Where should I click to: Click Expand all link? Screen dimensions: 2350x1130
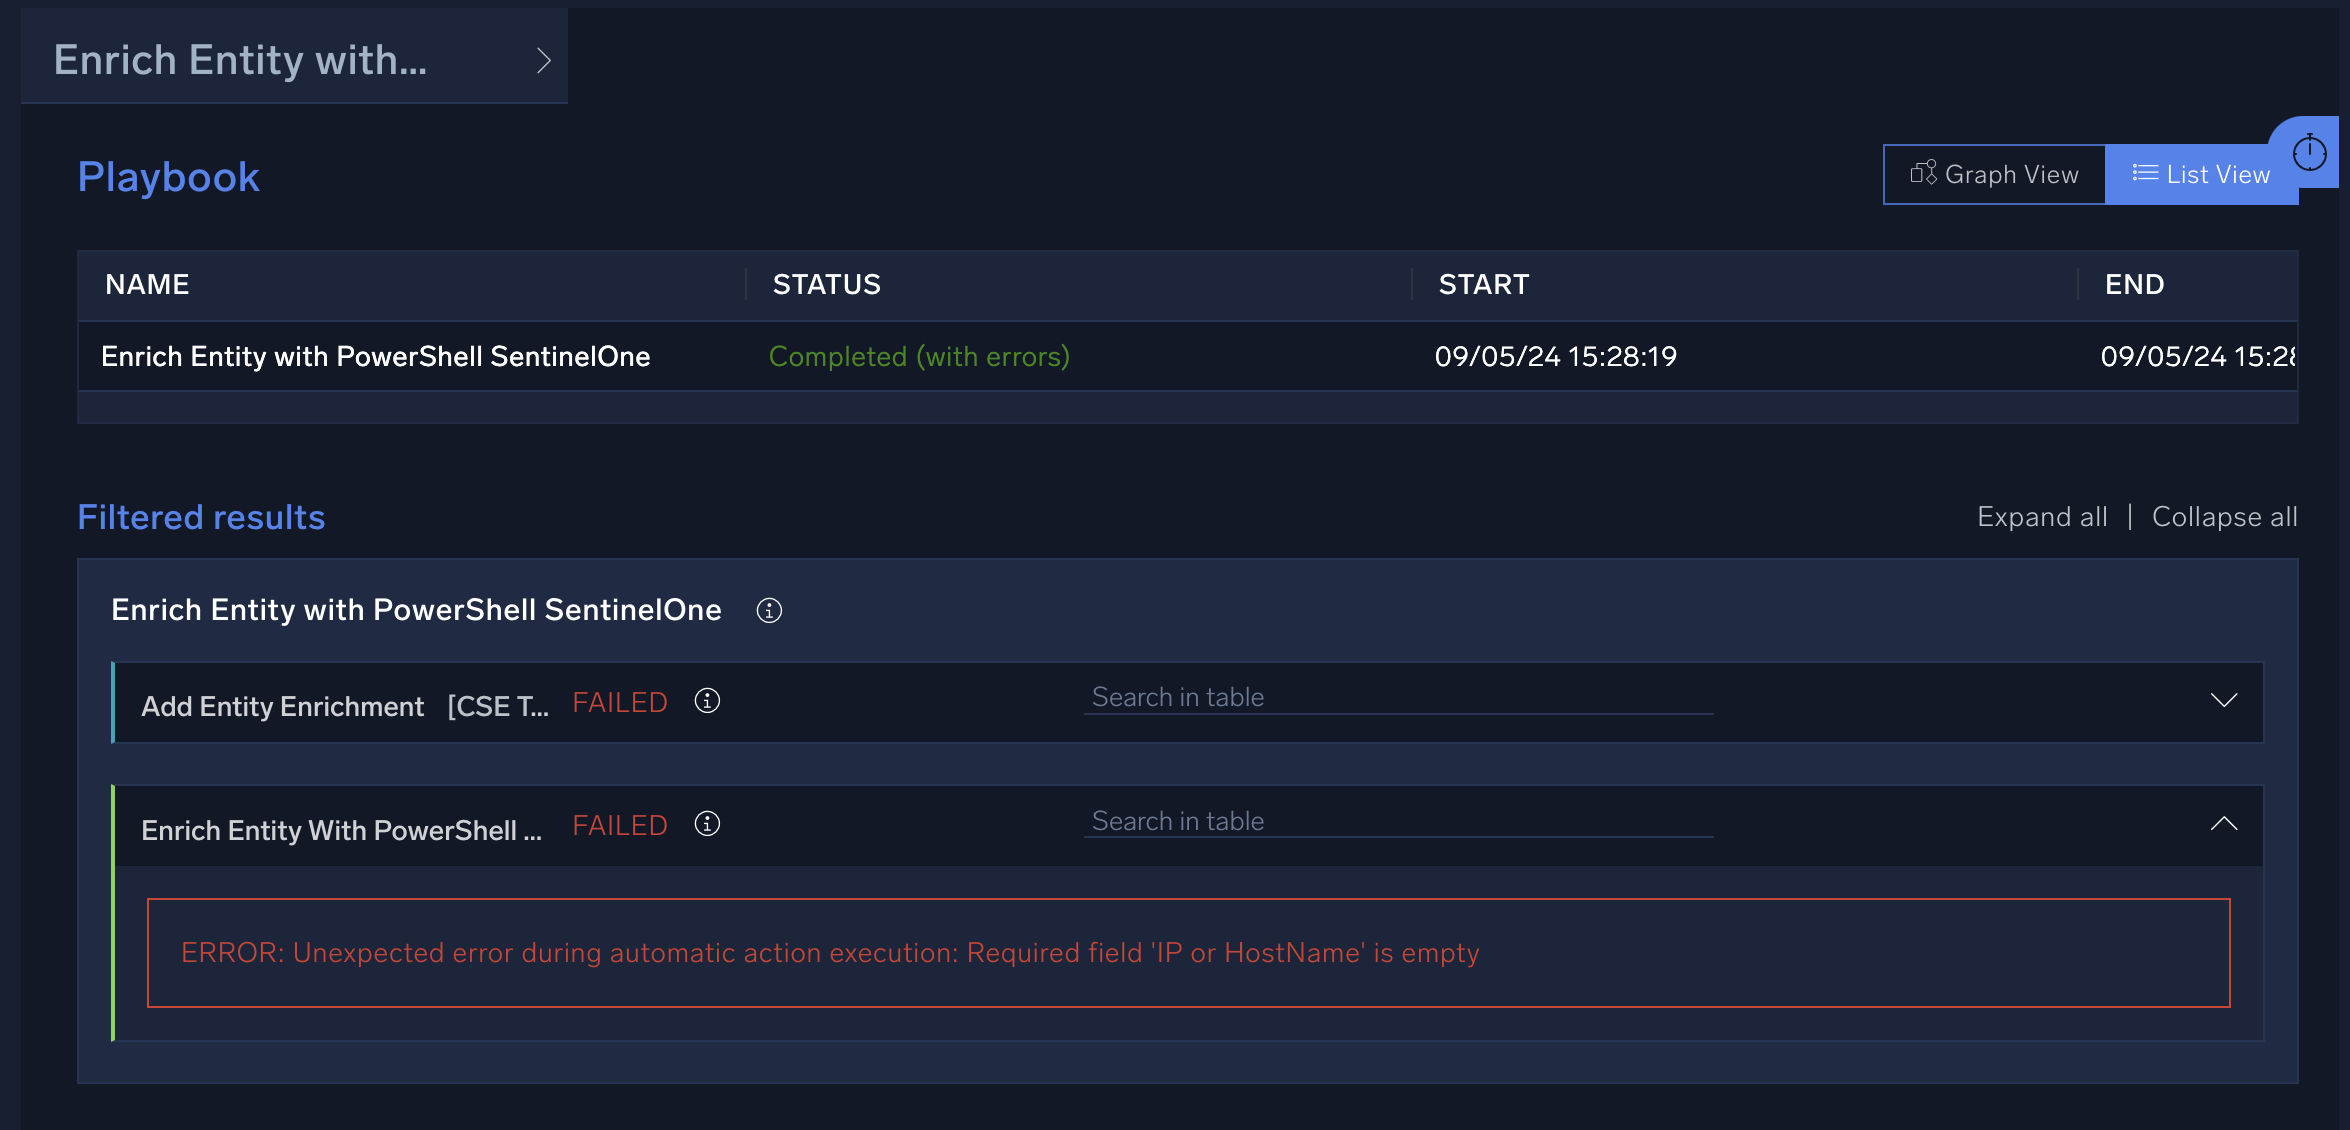point(2041,517)
